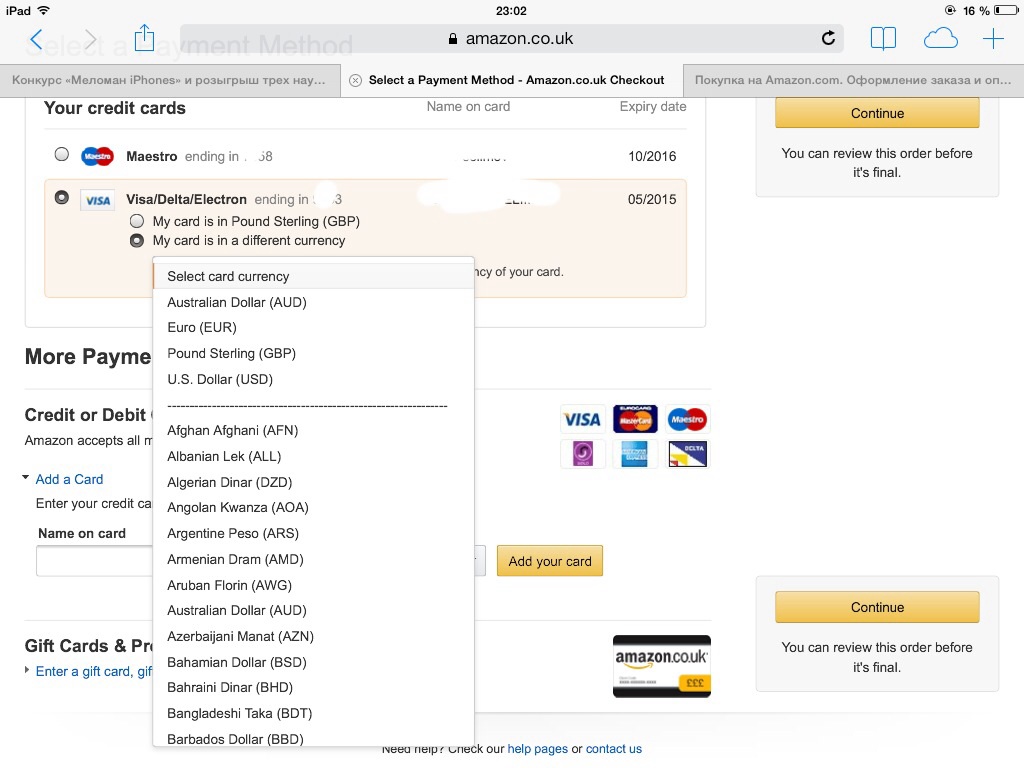The image size is (1024, 768).
Task: Open the Safari share sheet icon
Action: (x=144, y=38)
